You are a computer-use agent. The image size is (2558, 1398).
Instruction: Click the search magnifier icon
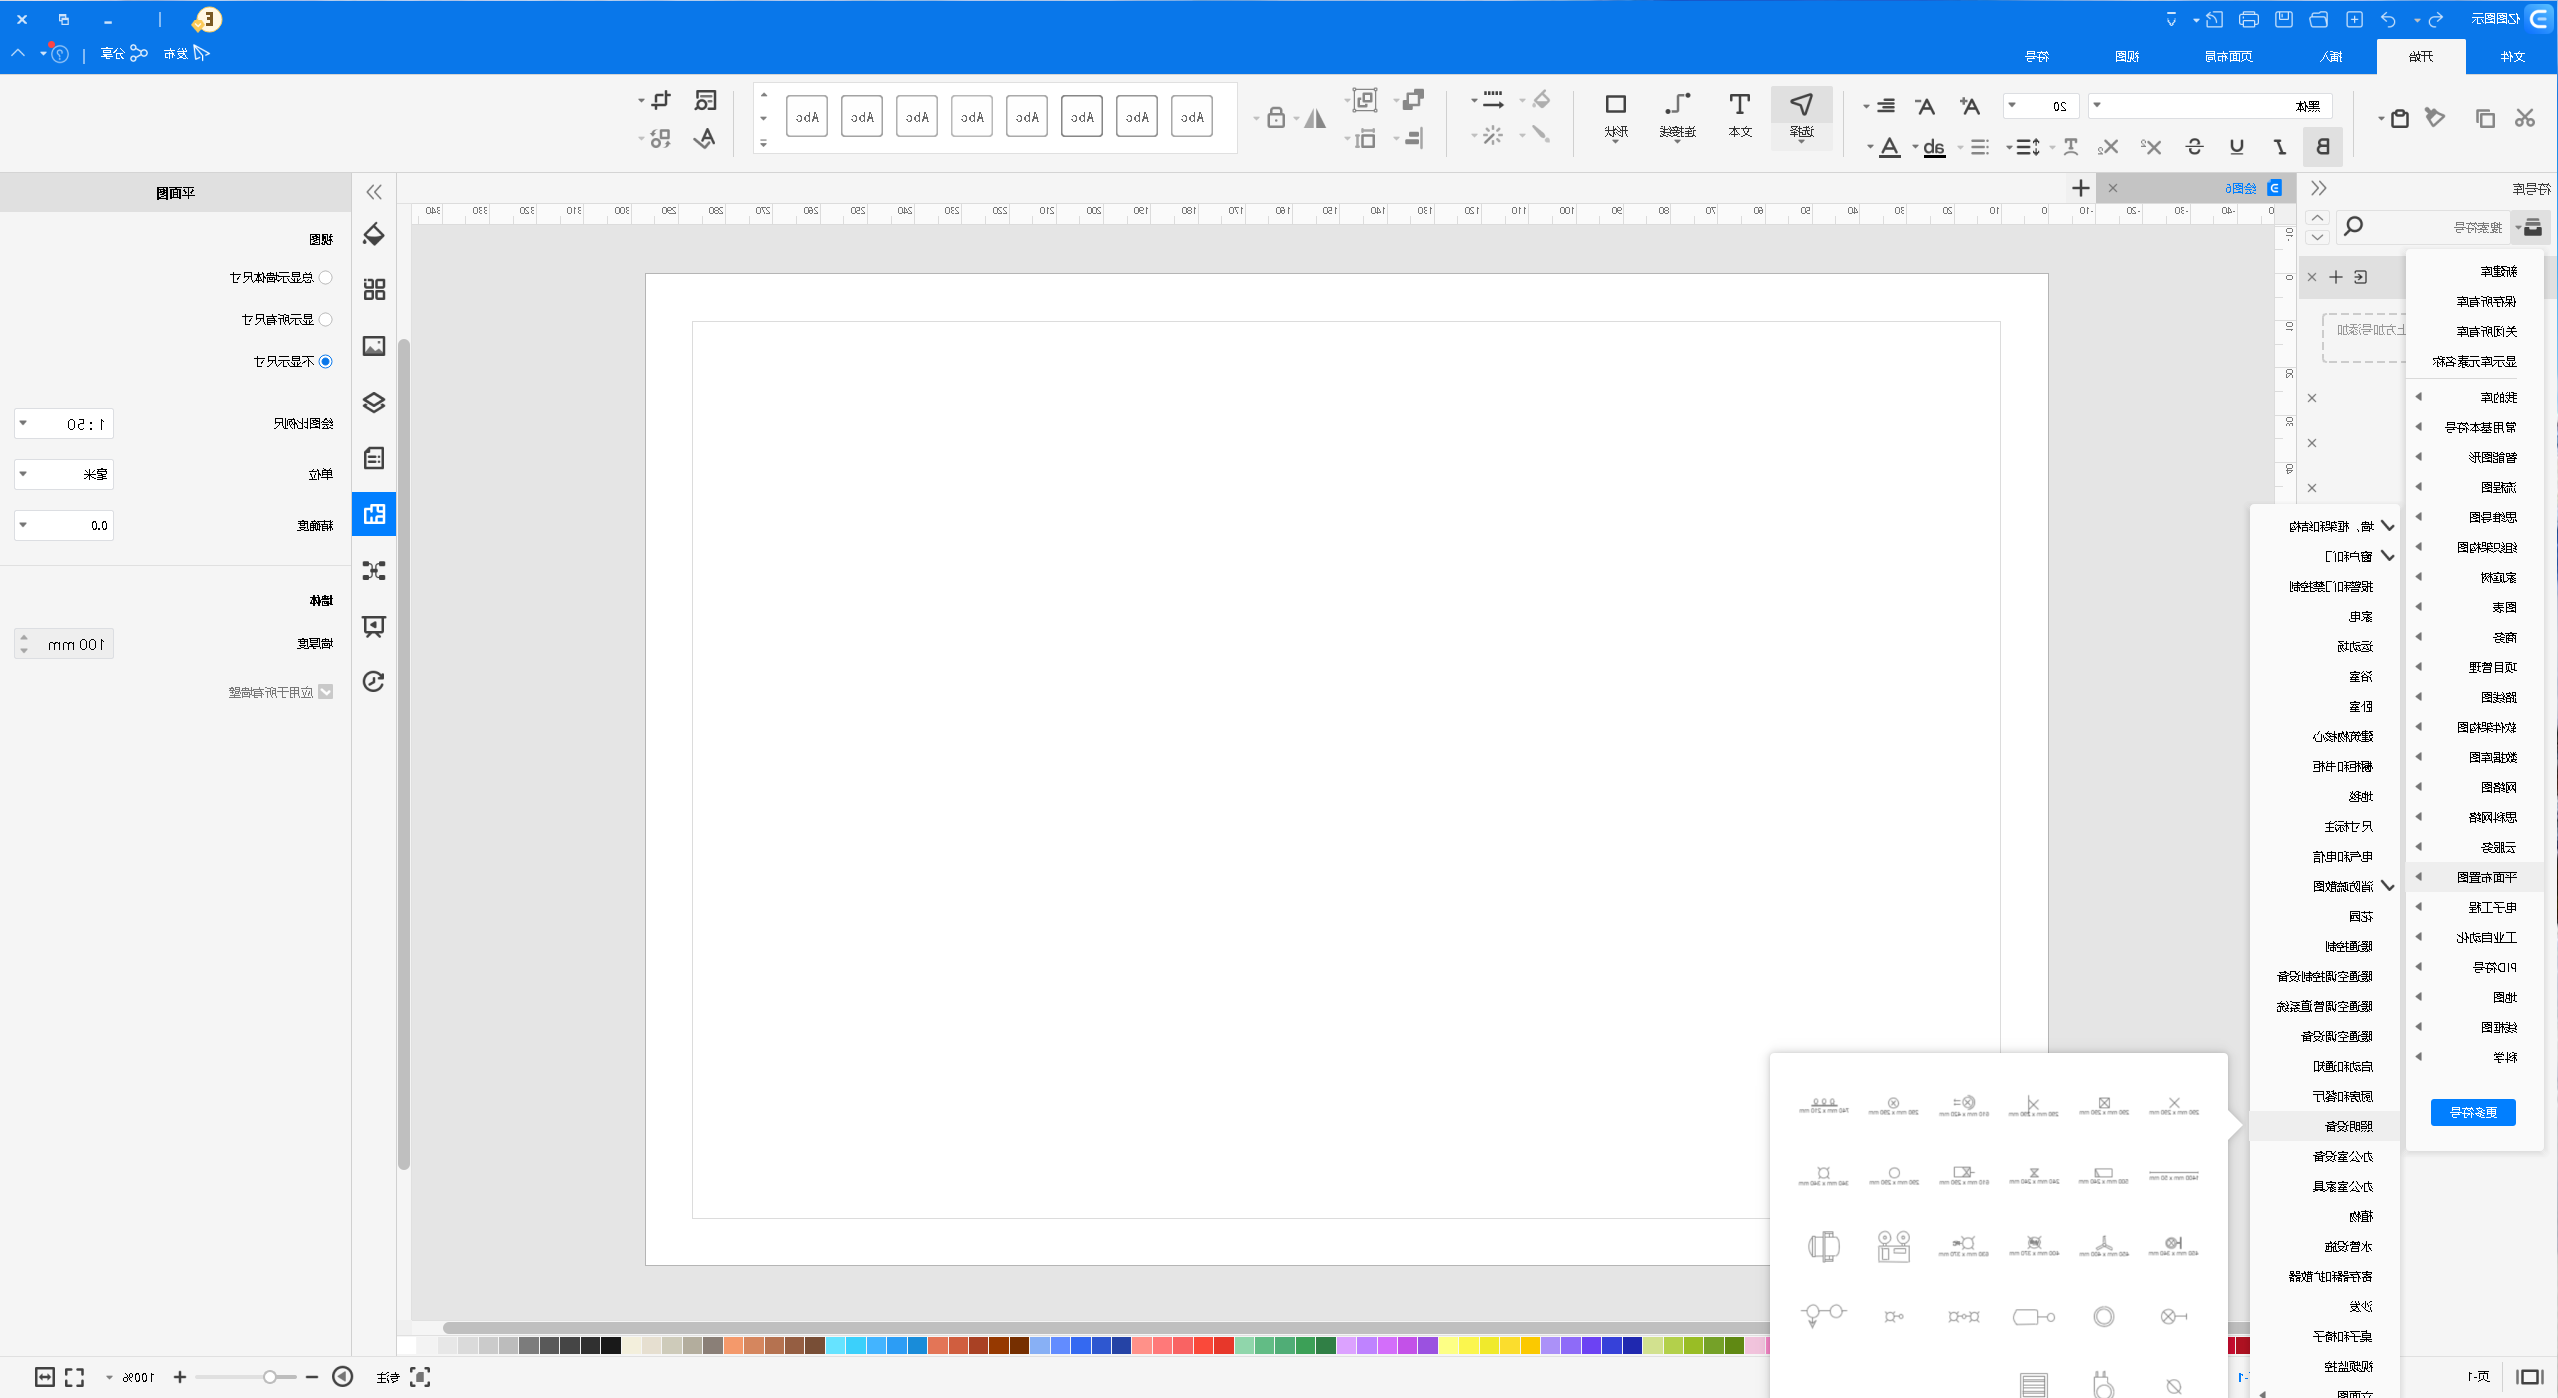coord(2354,226)
